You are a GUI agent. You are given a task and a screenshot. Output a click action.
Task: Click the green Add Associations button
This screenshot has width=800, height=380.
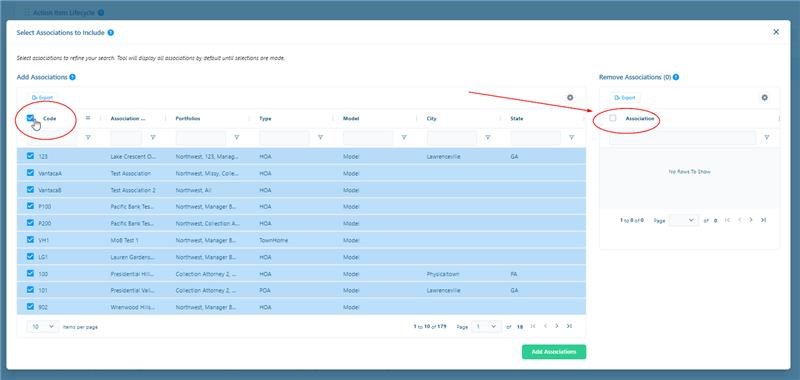click(554, 352)
